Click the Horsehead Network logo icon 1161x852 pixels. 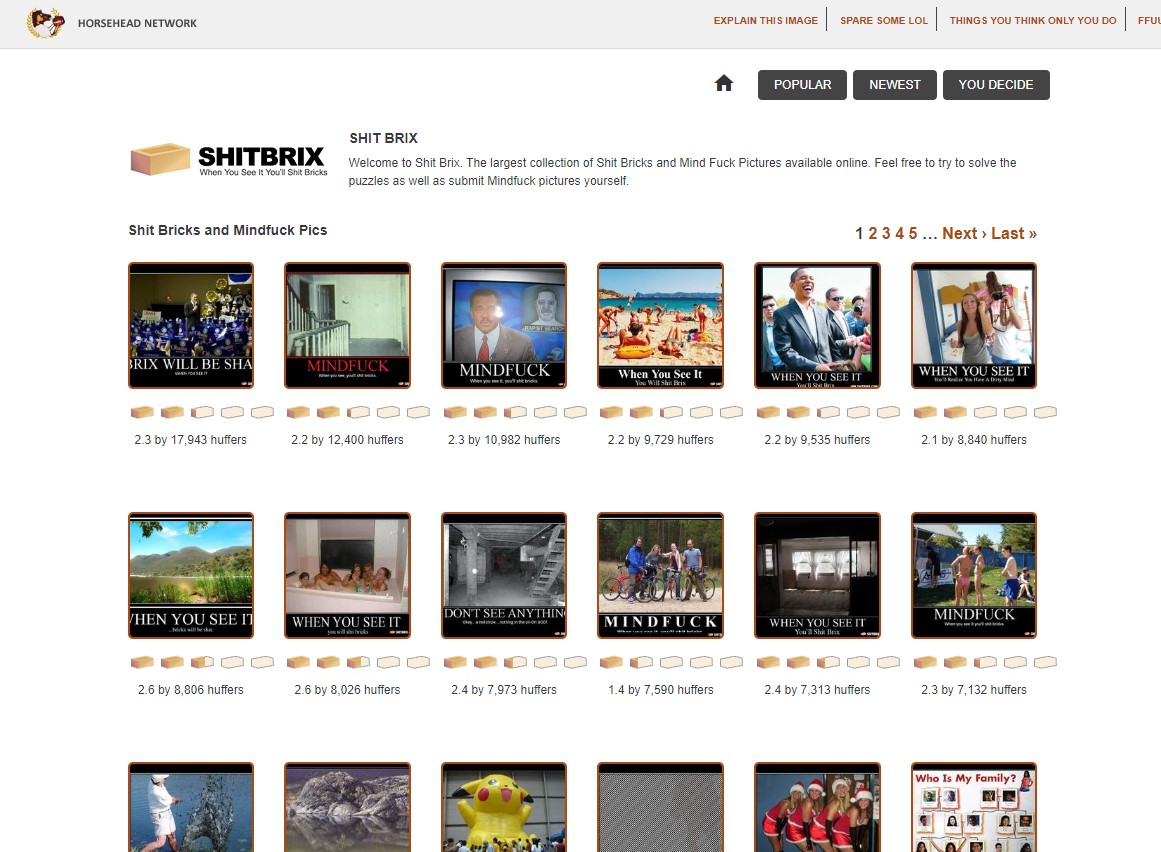(45, 22)
